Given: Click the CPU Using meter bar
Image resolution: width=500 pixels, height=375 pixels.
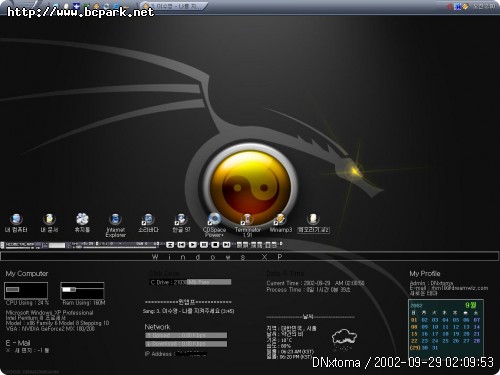Looking at the screenshot, I should point(26,290).
